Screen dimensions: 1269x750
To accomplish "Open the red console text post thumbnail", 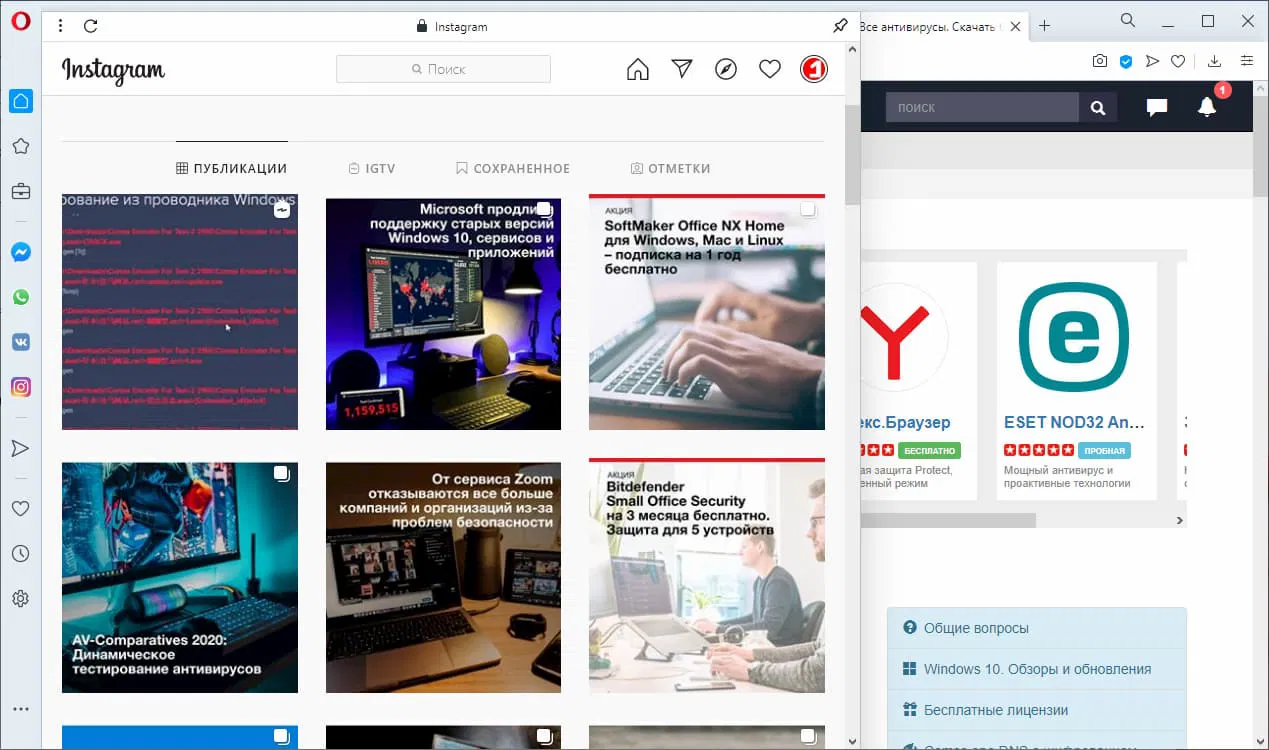I will (x=180, y=312).
